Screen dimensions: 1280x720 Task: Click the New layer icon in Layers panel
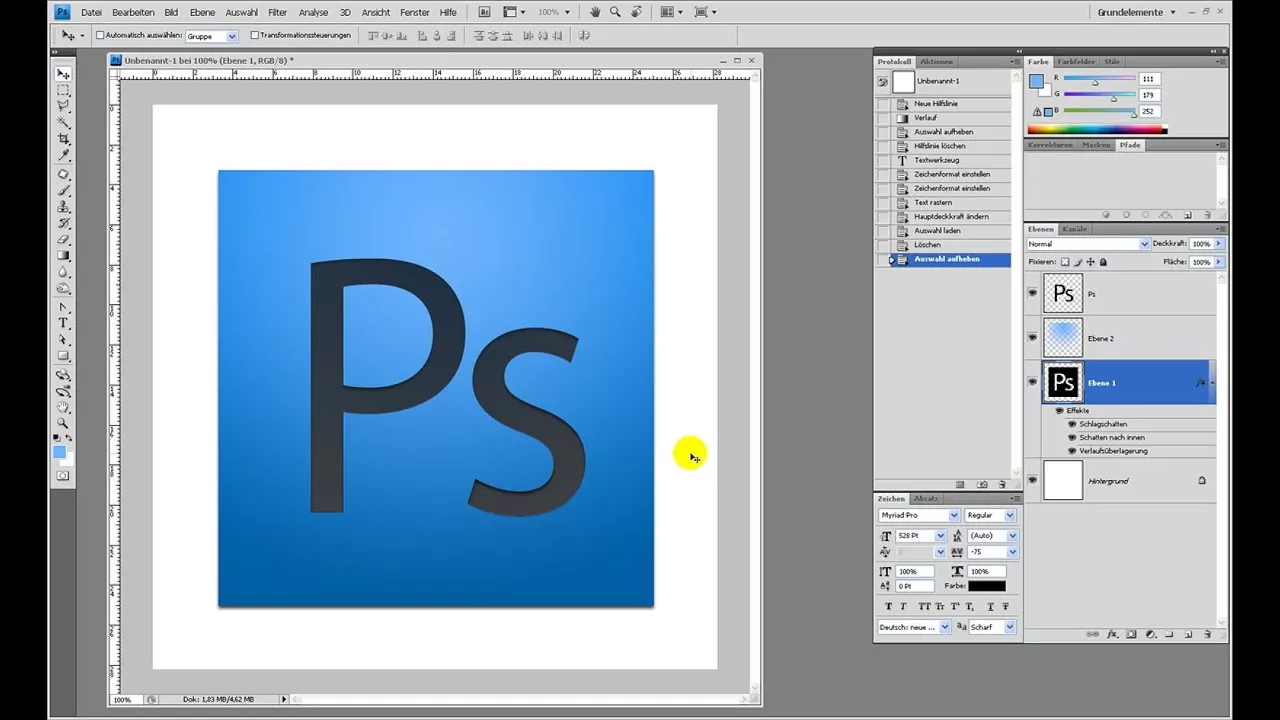point(1187,634)
